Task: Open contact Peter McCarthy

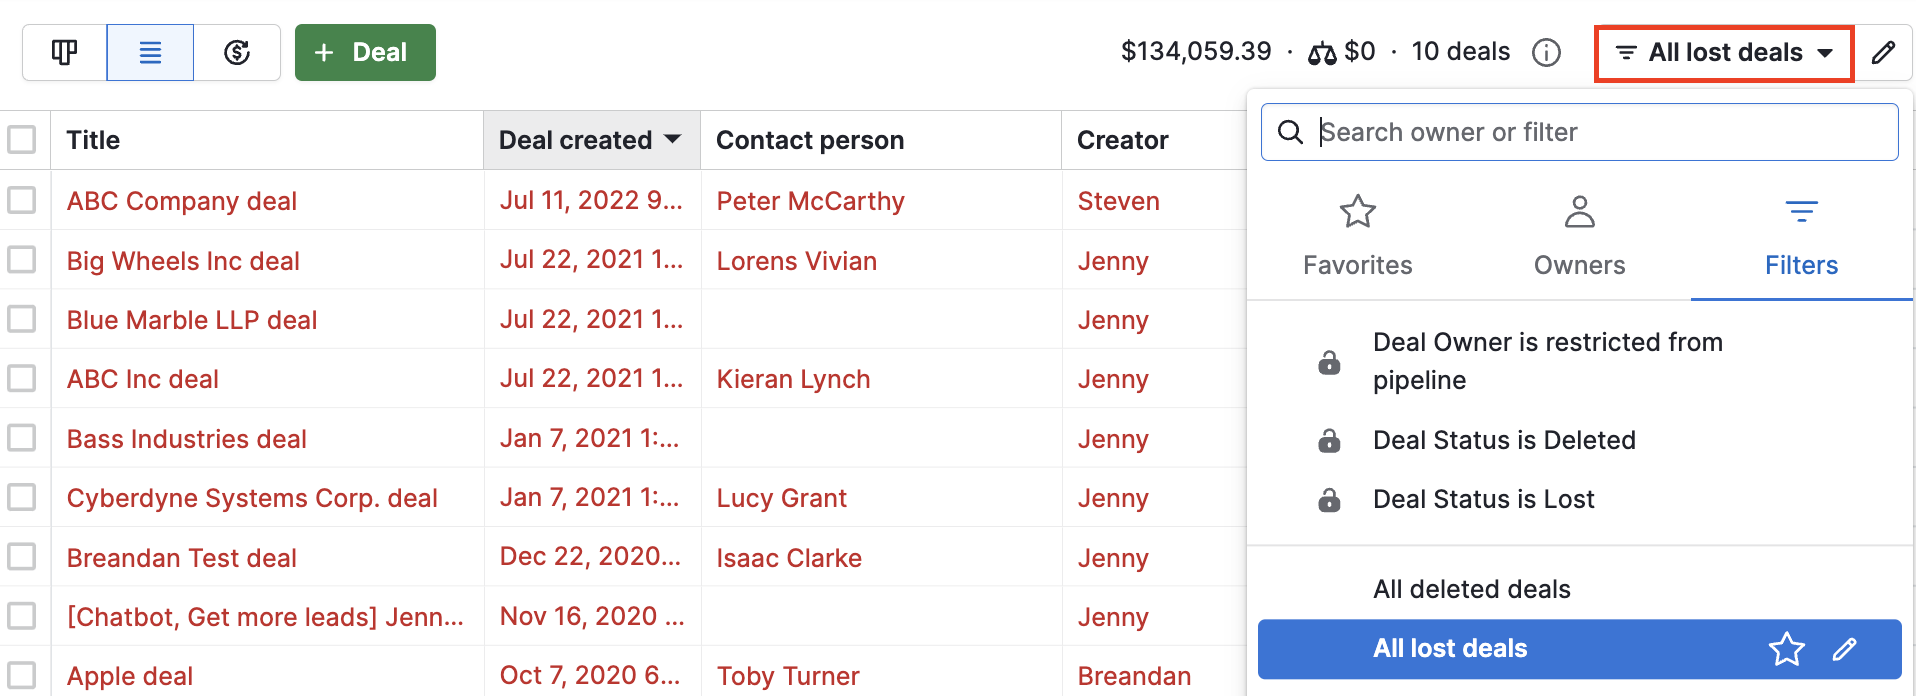Action: tap(810, 201)
